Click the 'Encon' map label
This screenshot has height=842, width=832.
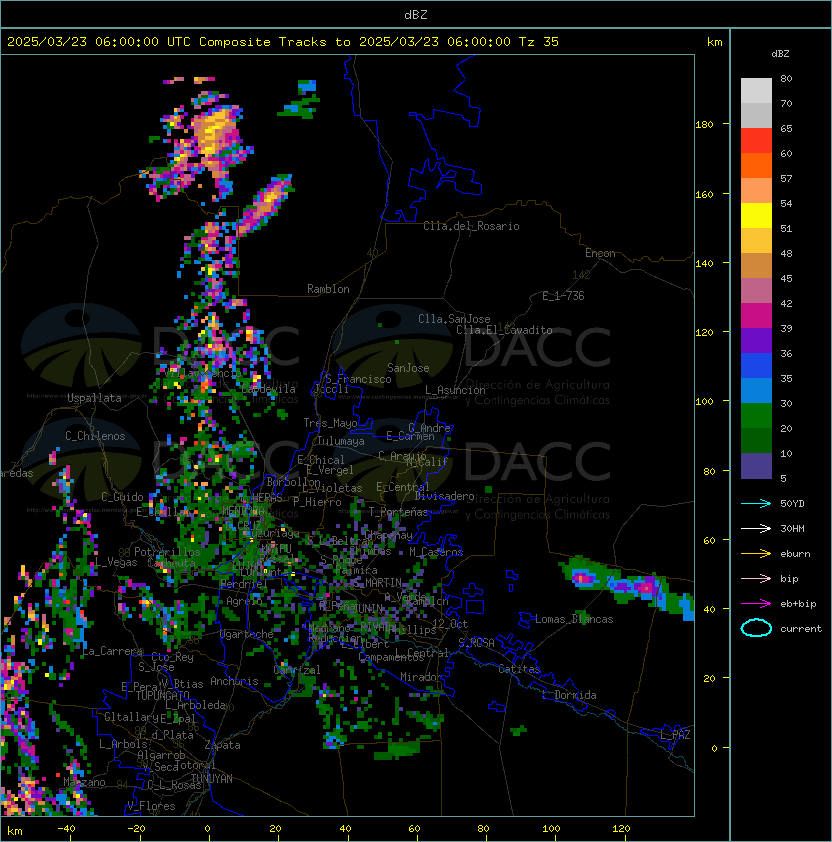click(x=600, y=253)
